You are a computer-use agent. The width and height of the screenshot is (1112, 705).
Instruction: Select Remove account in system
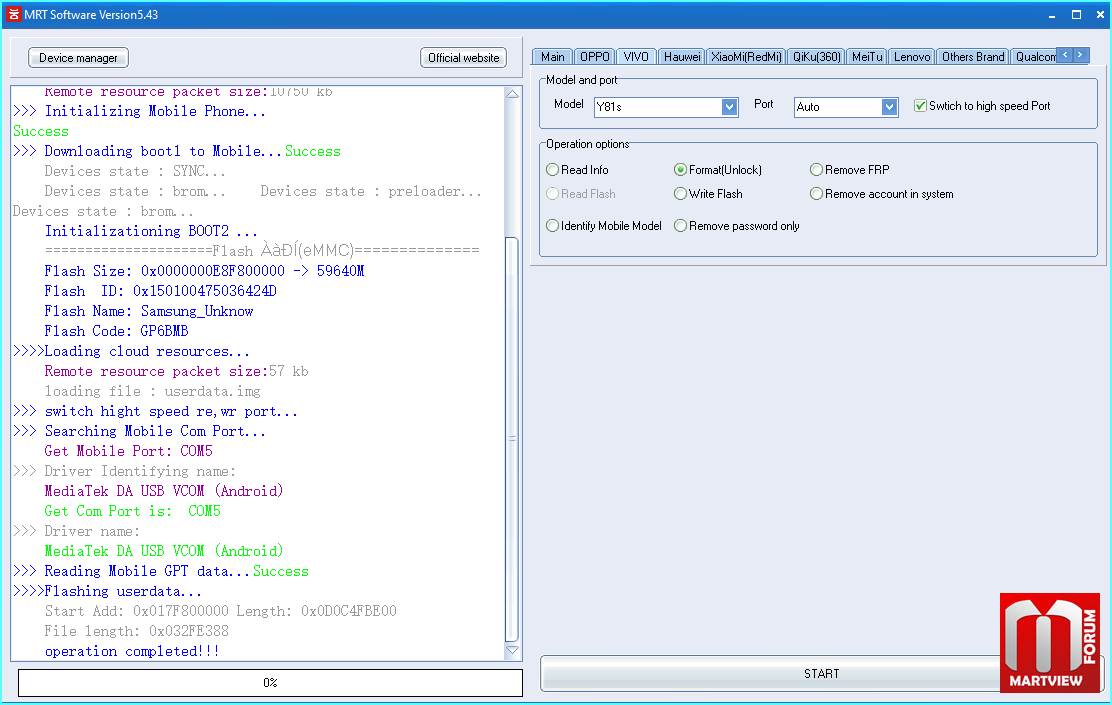click(882, 194)
